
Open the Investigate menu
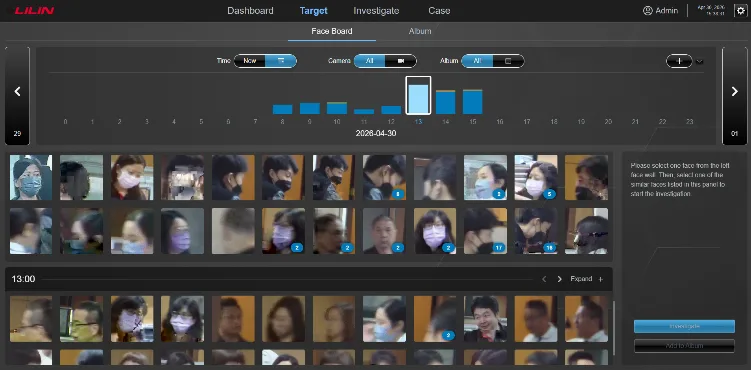point(376,11)
